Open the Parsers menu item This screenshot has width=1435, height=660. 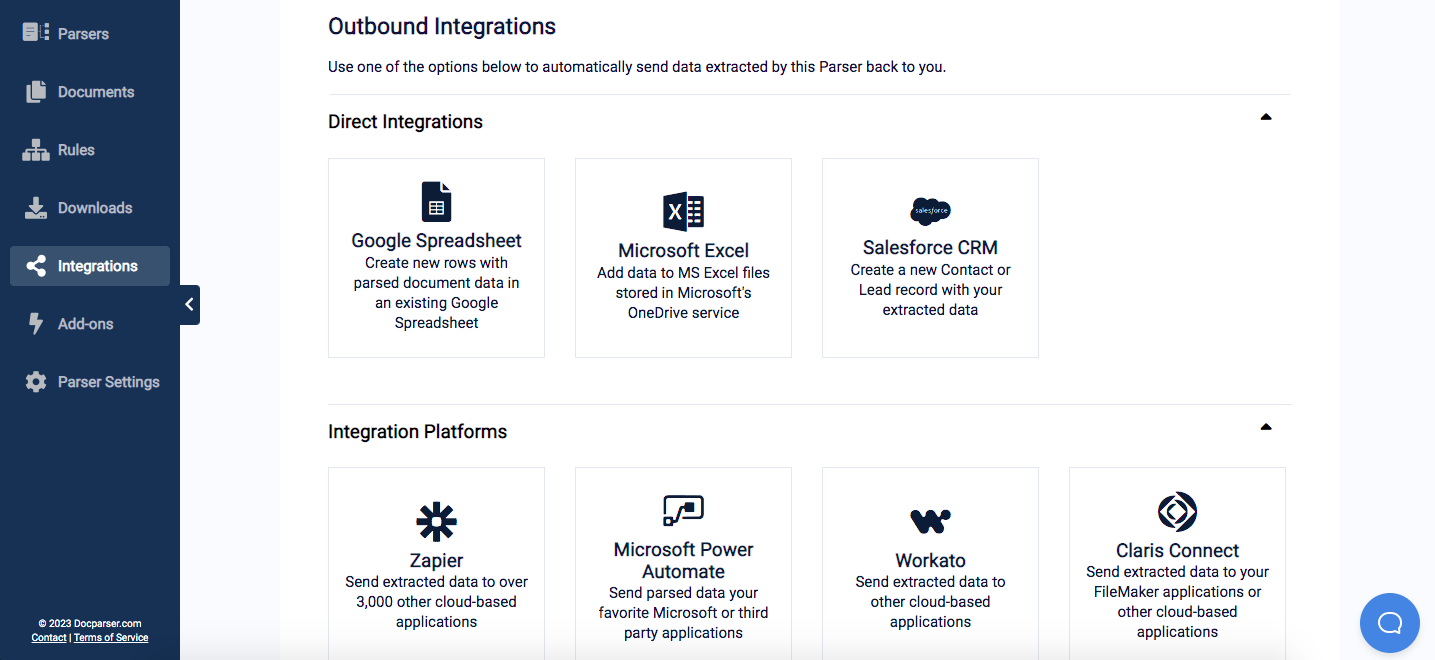83,34
